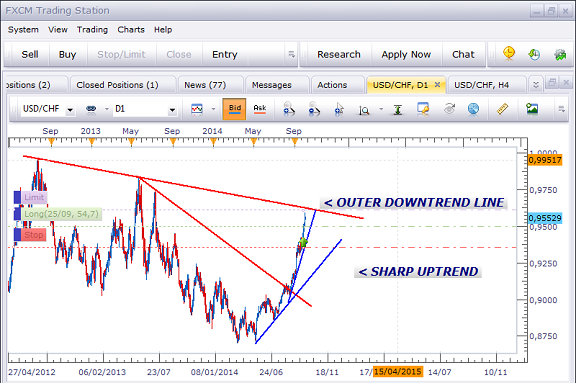Click the Sell button
This screenshot has width=576, height=383.
30,54
